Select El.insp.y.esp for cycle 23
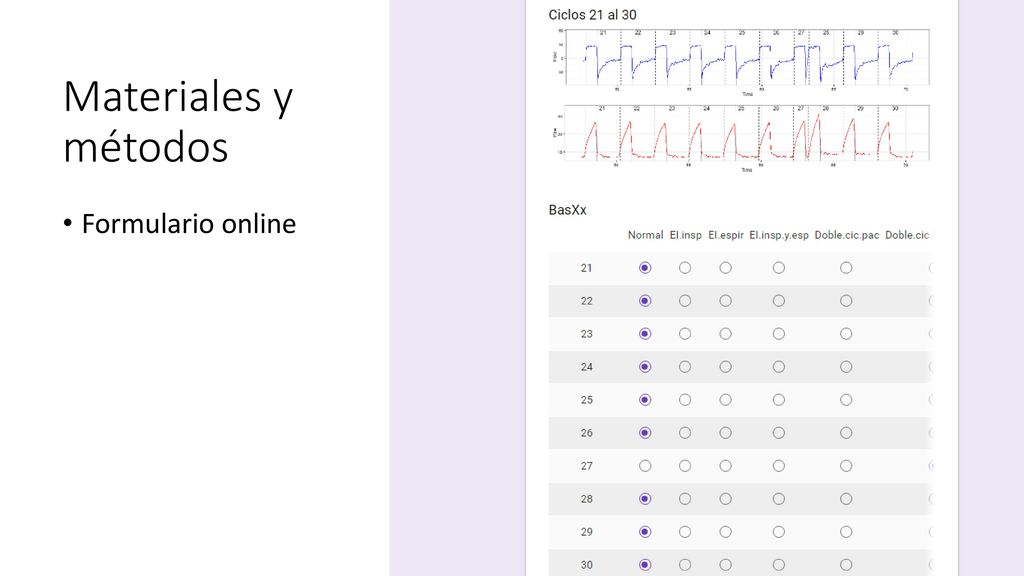The height and width of the screenshot is (576, 1024). click(779, 334)
